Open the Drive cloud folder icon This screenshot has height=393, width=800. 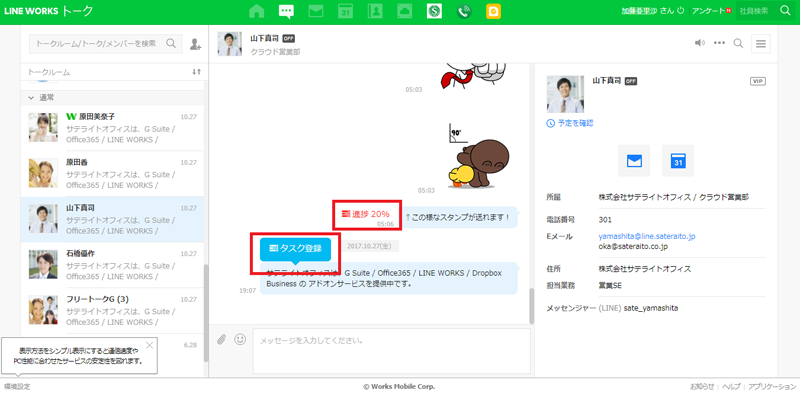pyautogui.click(x=405, y=11)
